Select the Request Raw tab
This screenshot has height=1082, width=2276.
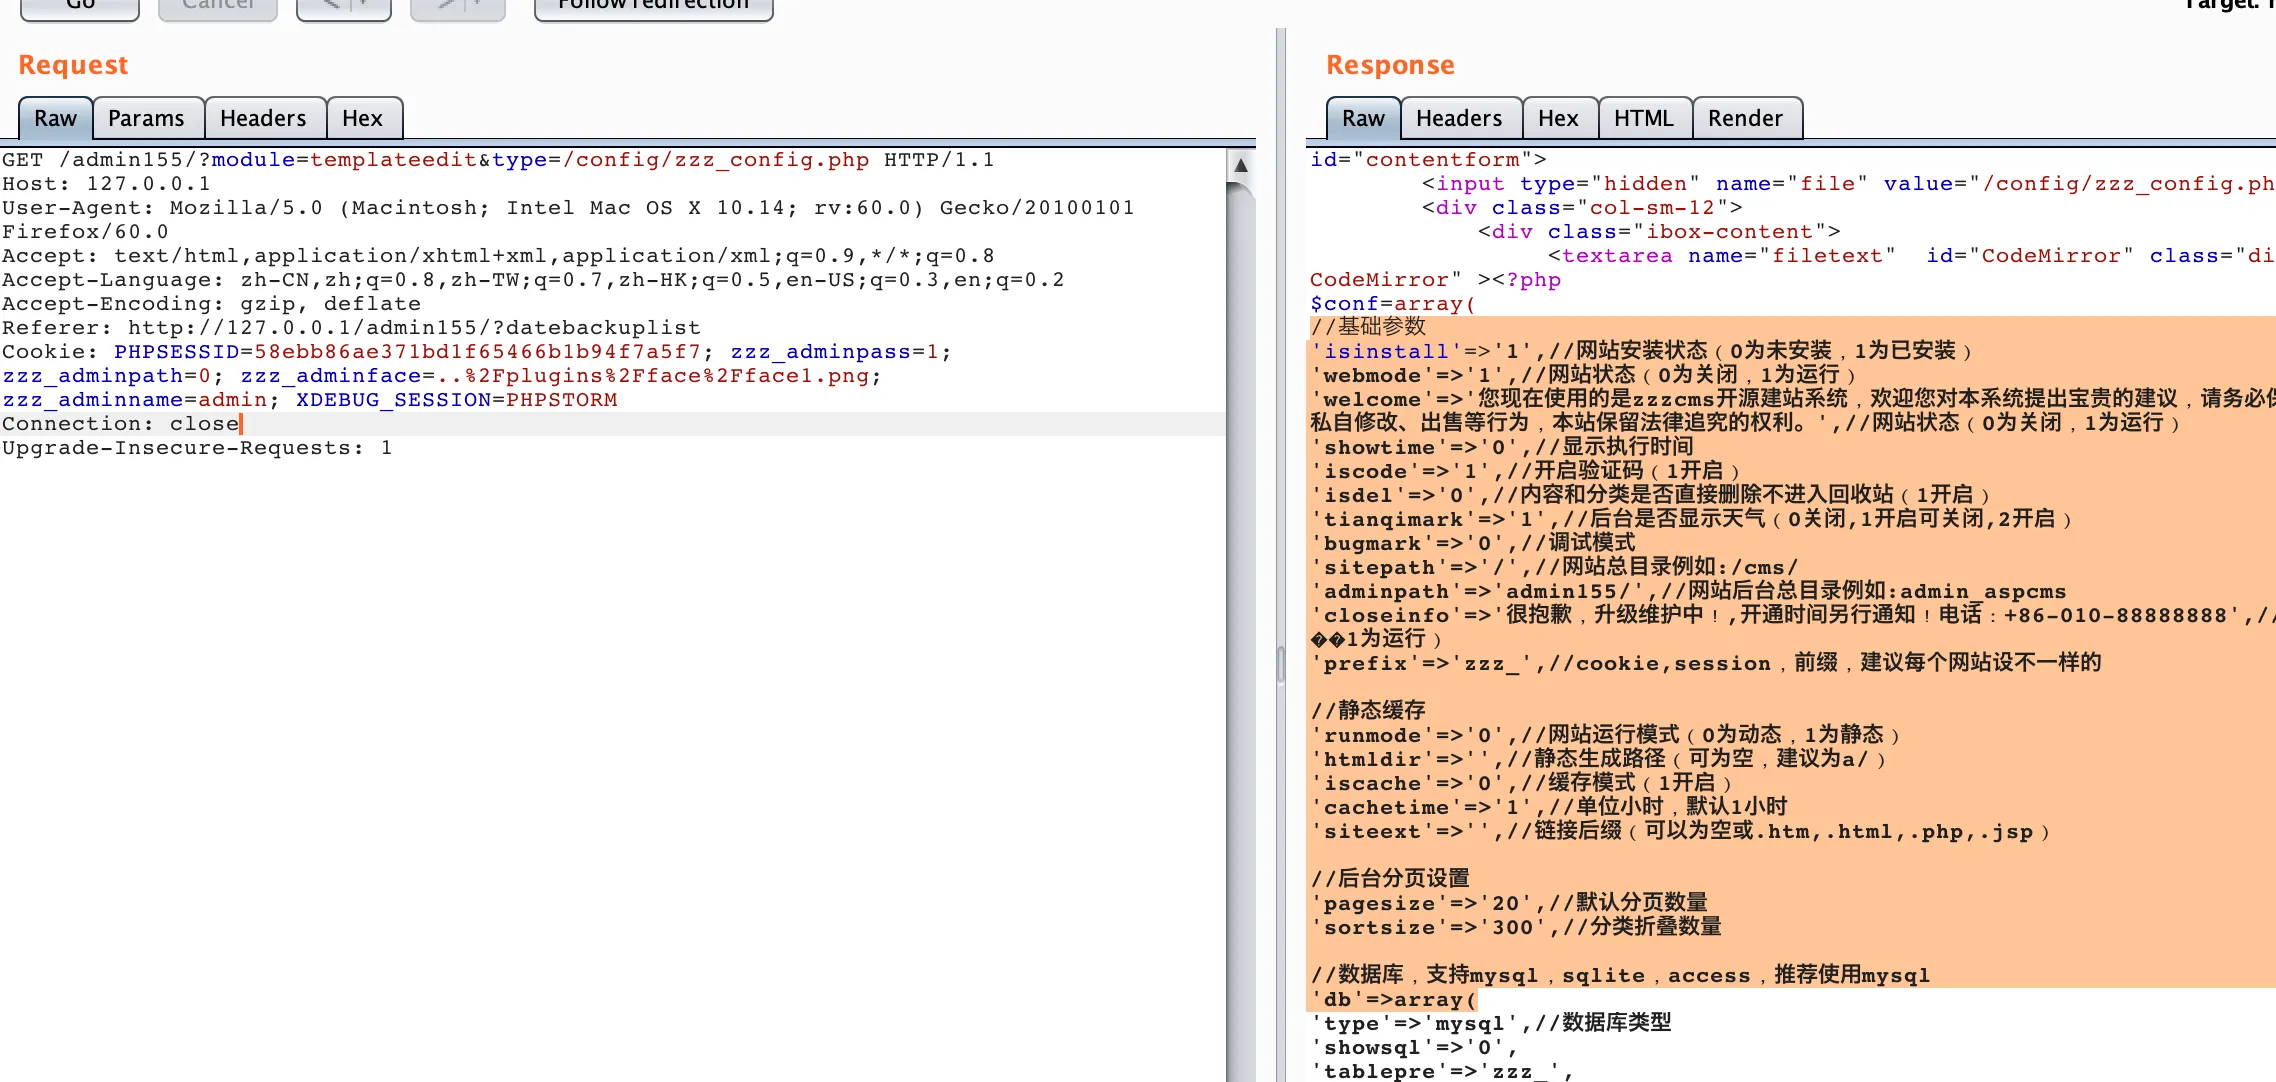pyautogui.click(x=56, y=119)
